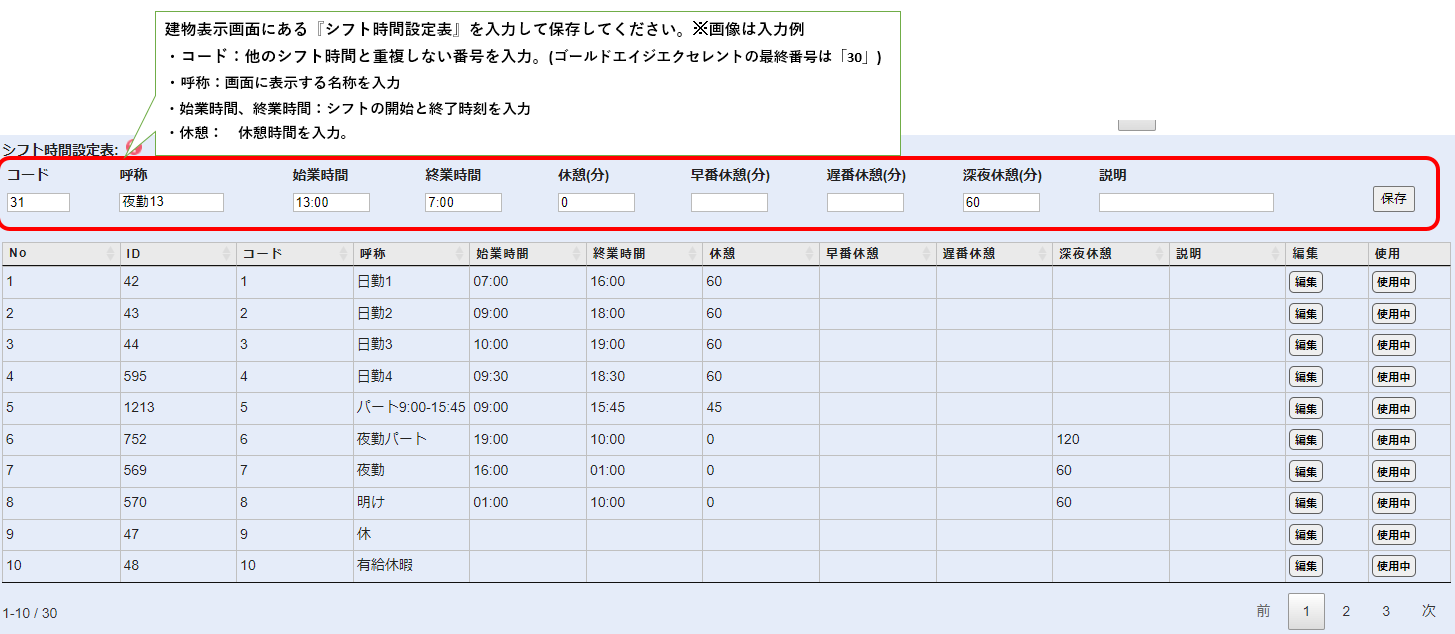The image size is (1455, 634).
Task: Toggle 使用中 status for 日勤2
Action: click(x=1393, y=314)
